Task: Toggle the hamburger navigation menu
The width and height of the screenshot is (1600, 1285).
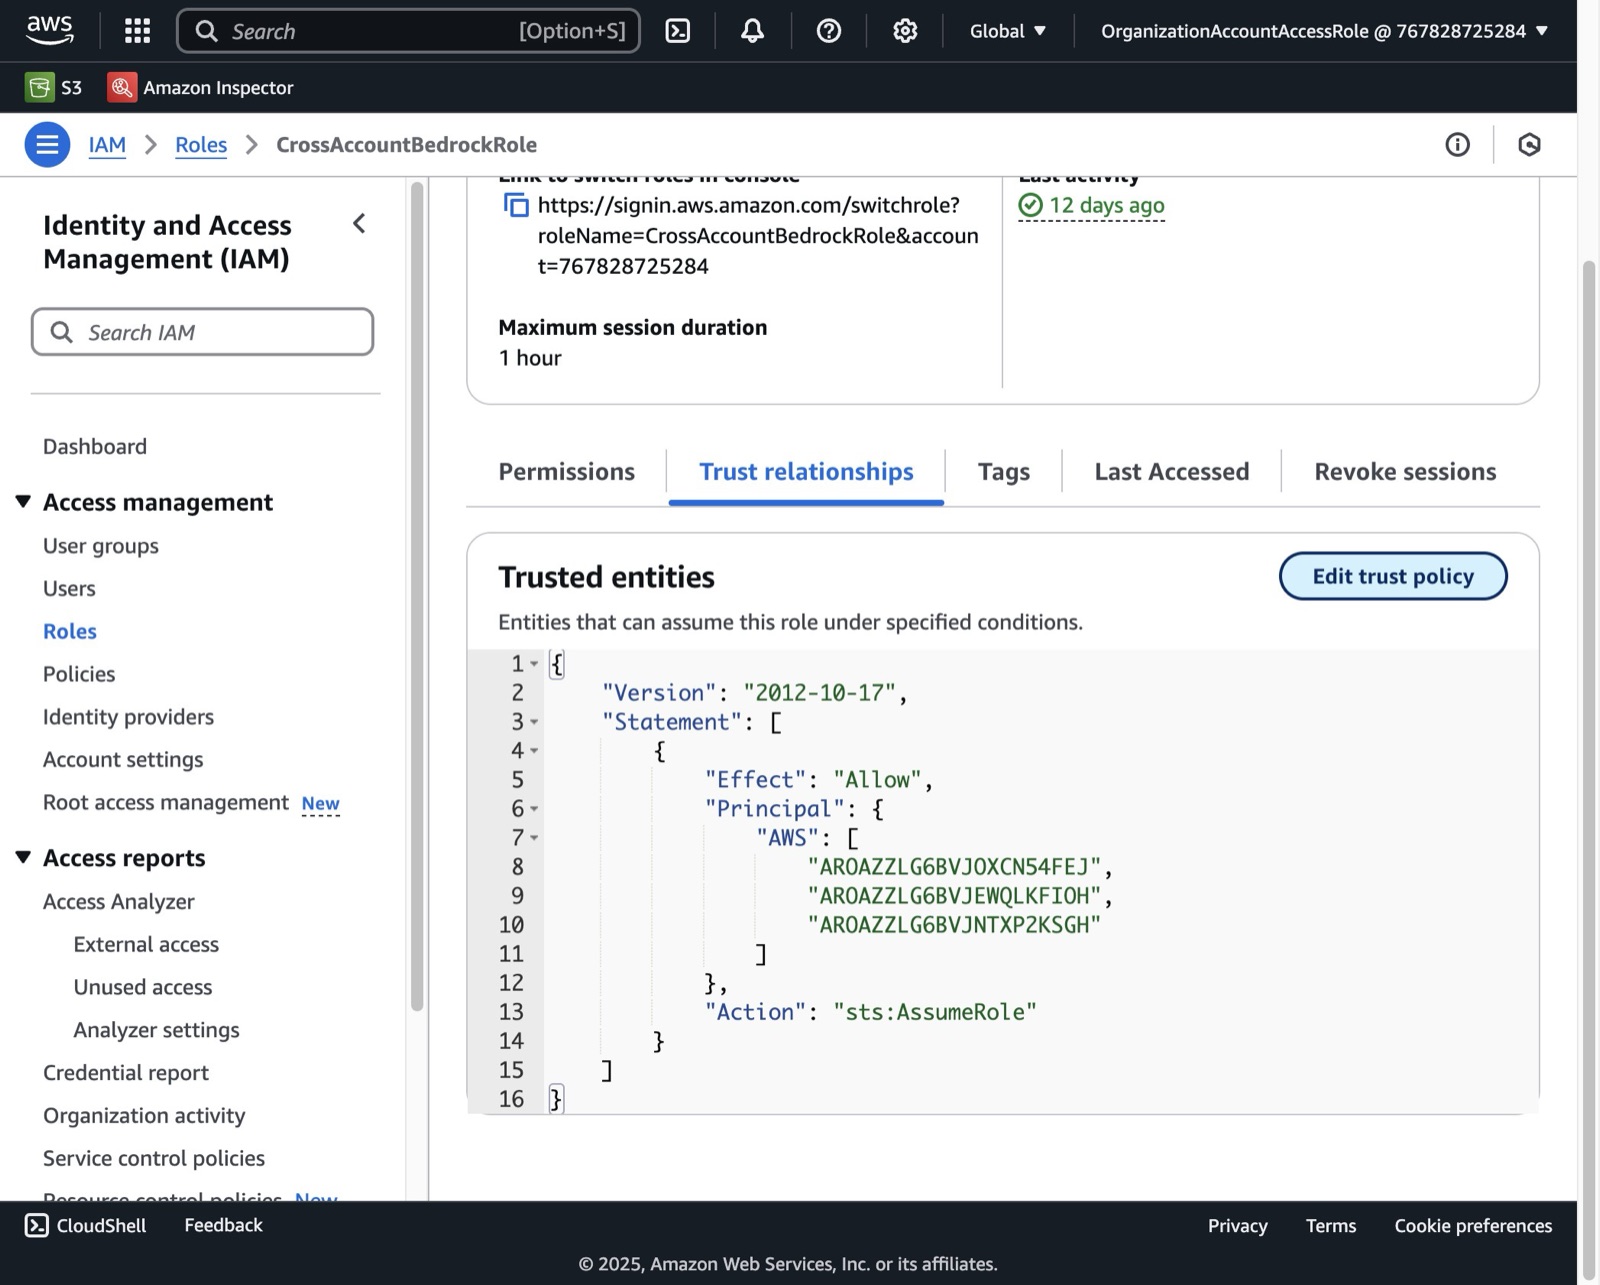Action: [47, 145]
